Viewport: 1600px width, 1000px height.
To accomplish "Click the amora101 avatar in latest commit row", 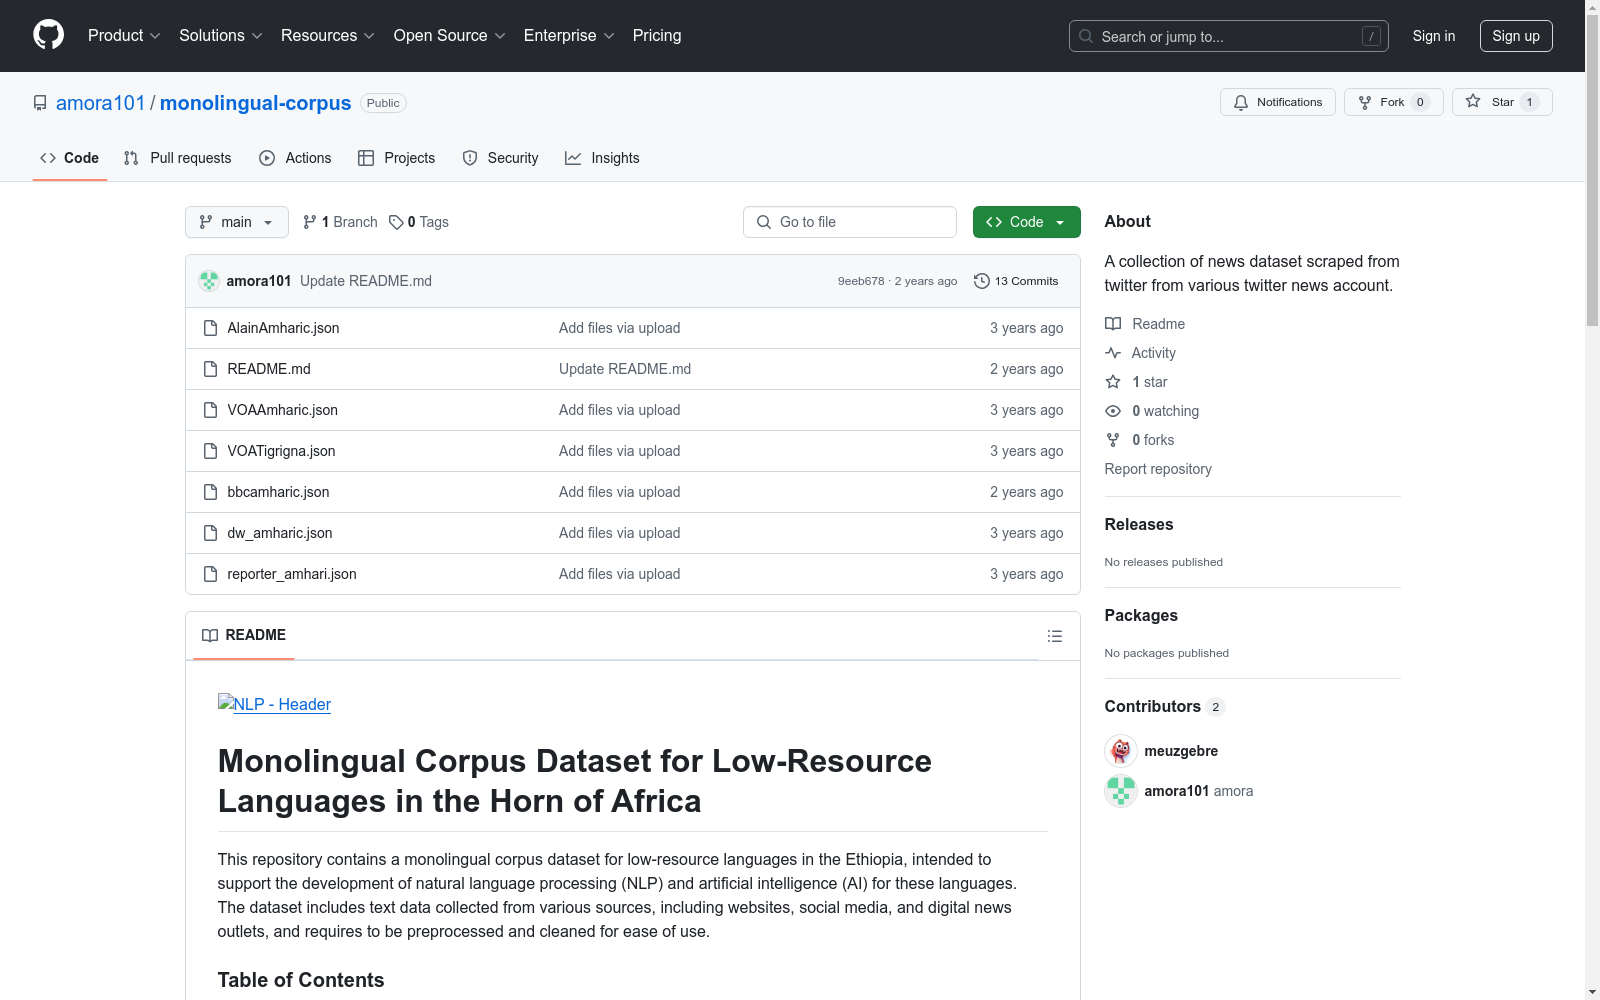I will (x=209, y=281).
